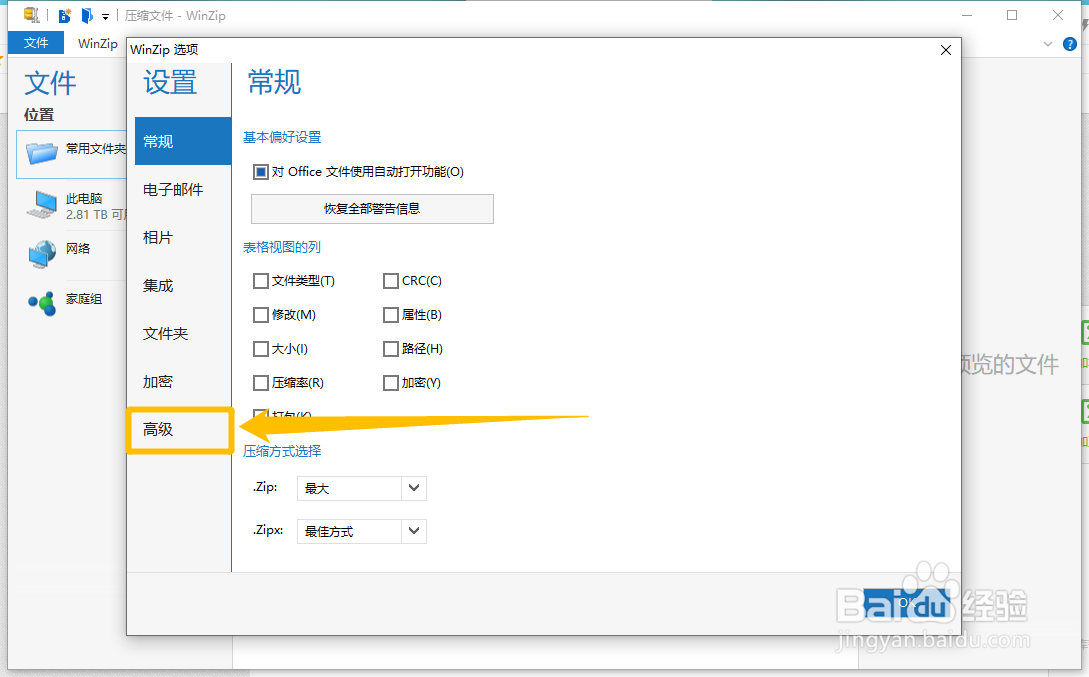
Task: Select the 常用文件夹 folder icon
Action: tap(42, 152)
